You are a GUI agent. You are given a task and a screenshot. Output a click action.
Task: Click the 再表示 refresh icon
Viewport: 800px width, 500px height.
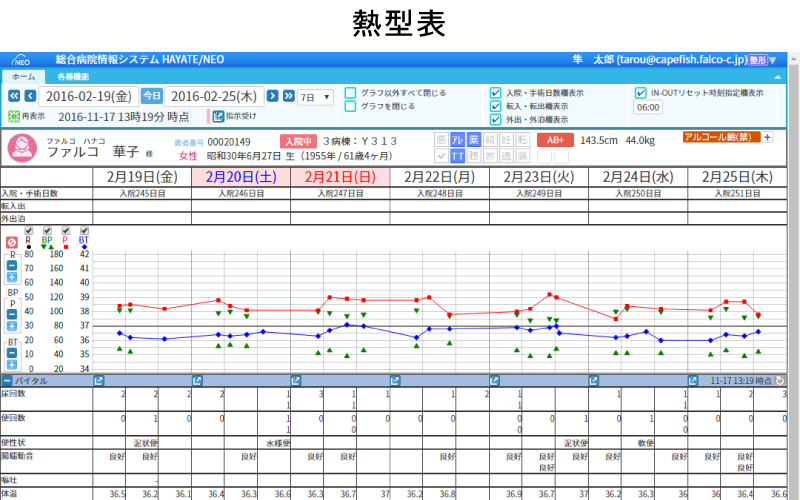pos(13,116)
